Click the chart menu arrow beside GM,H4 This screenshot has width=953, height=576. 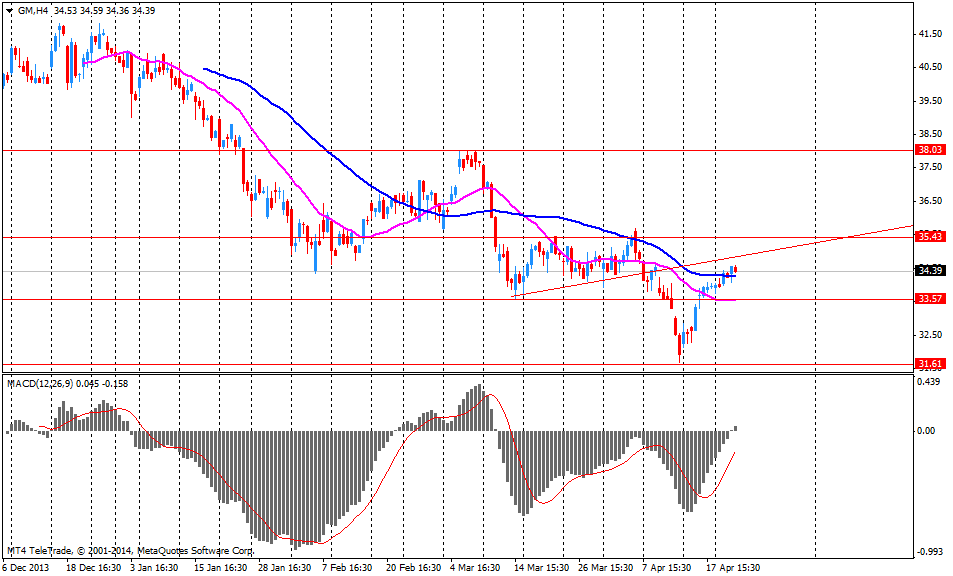point(9,10)
